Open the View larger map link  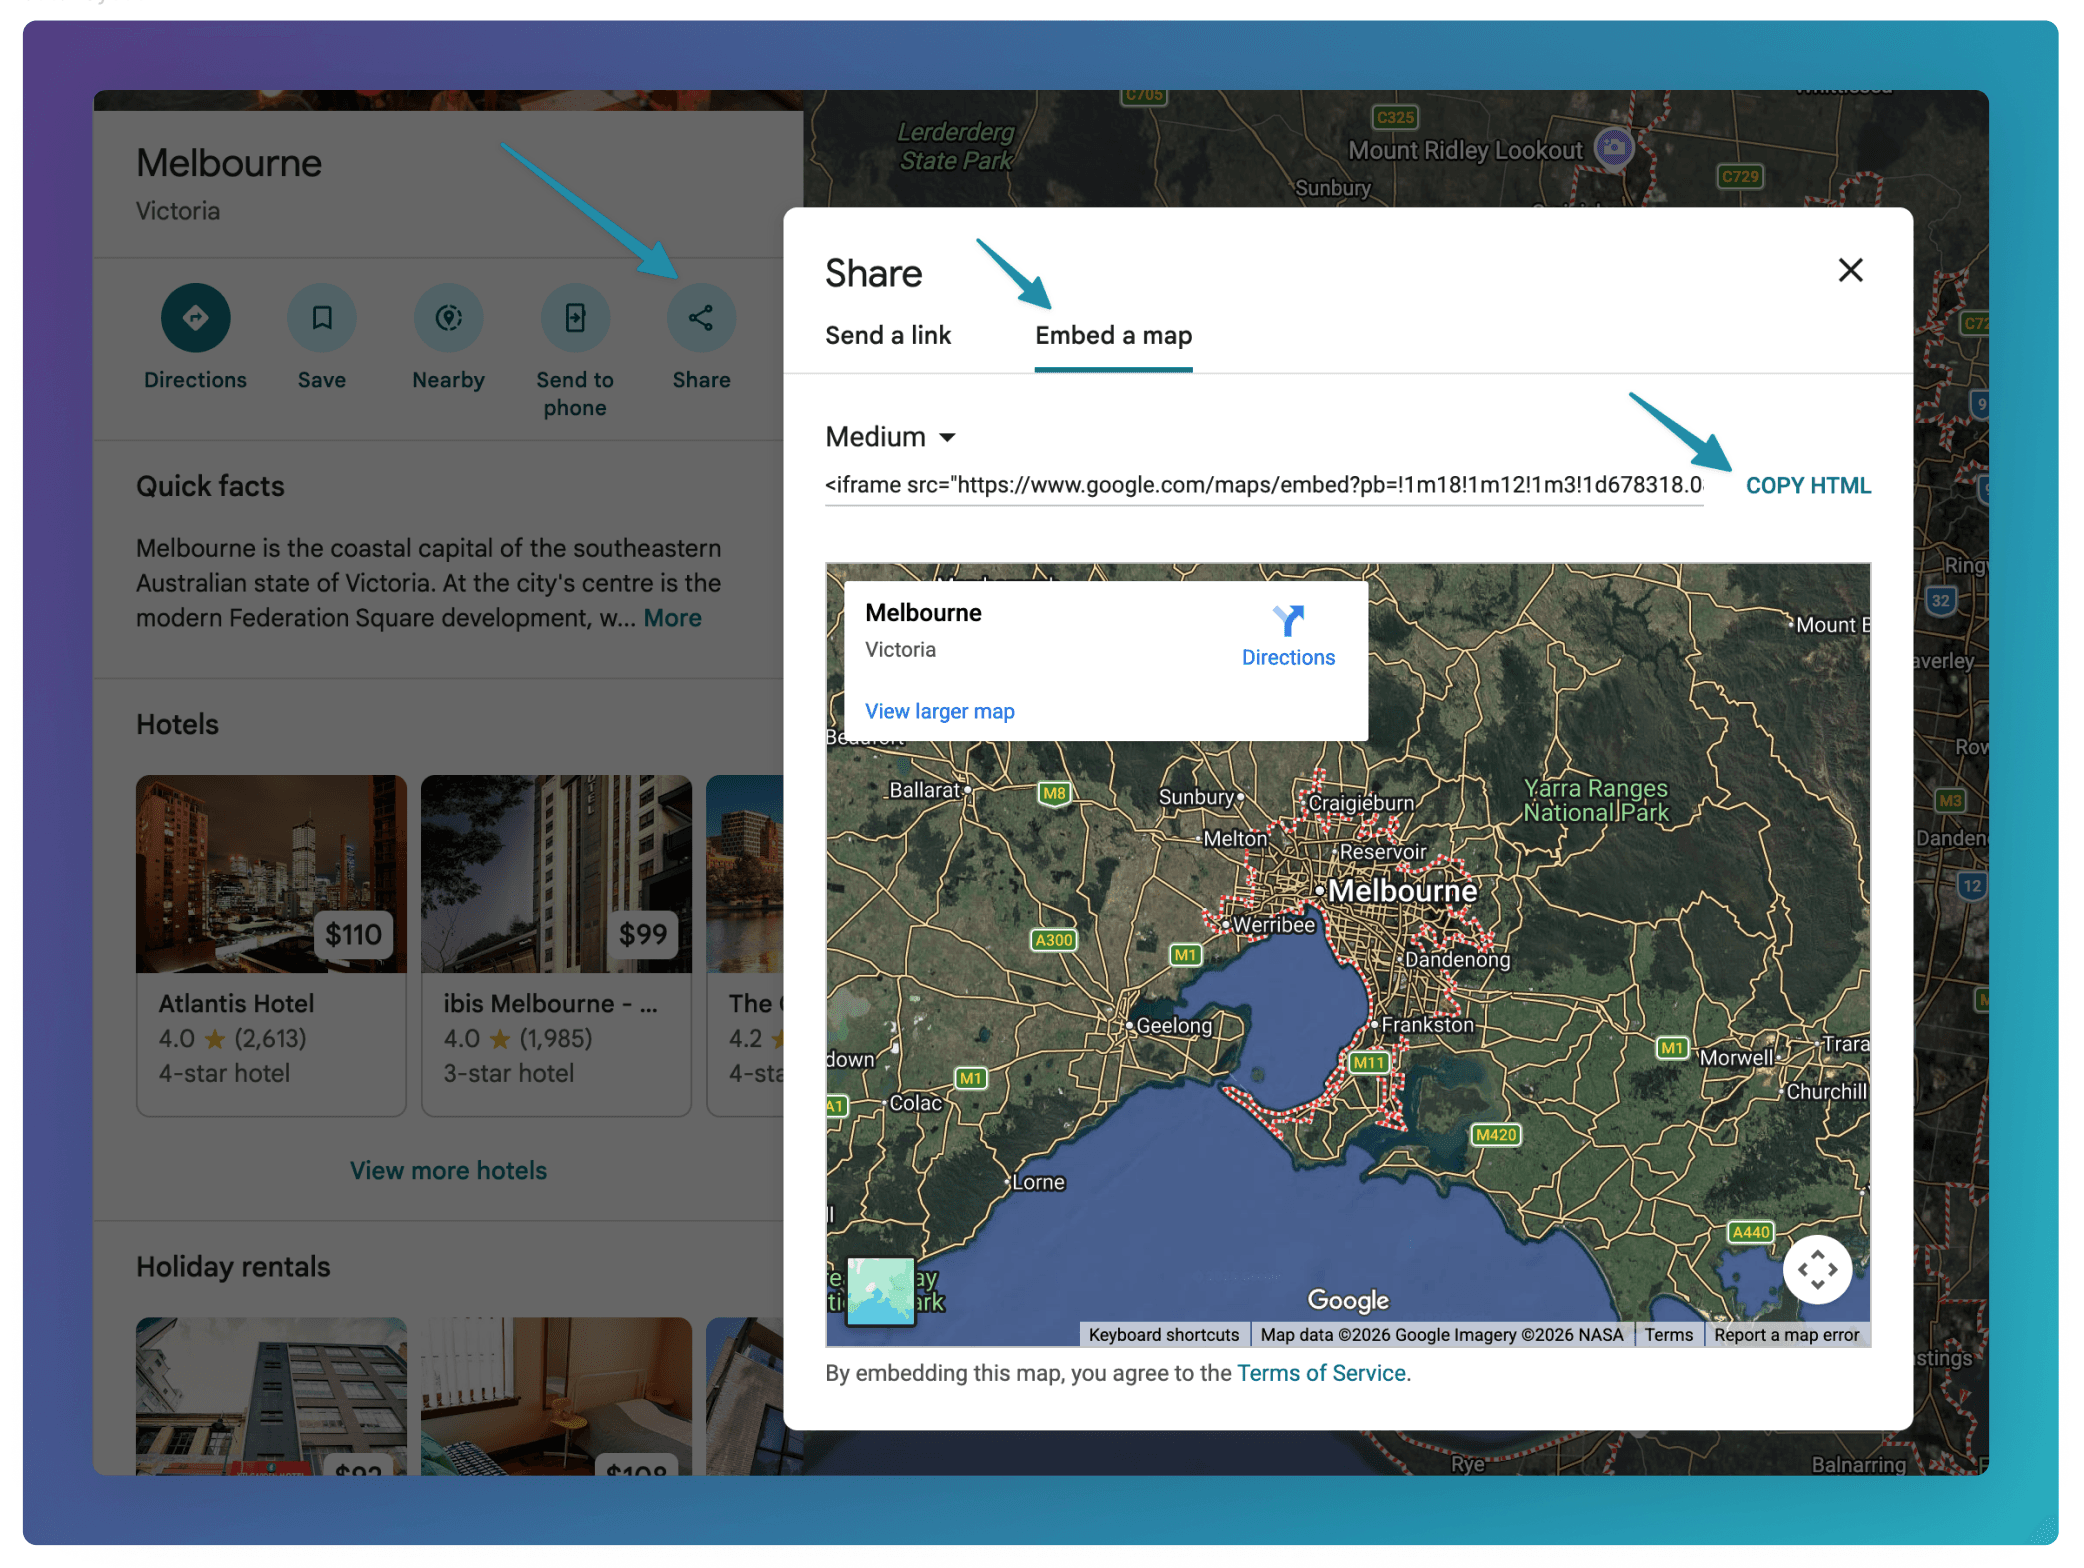pyautogui.click(x=939, y=711)
